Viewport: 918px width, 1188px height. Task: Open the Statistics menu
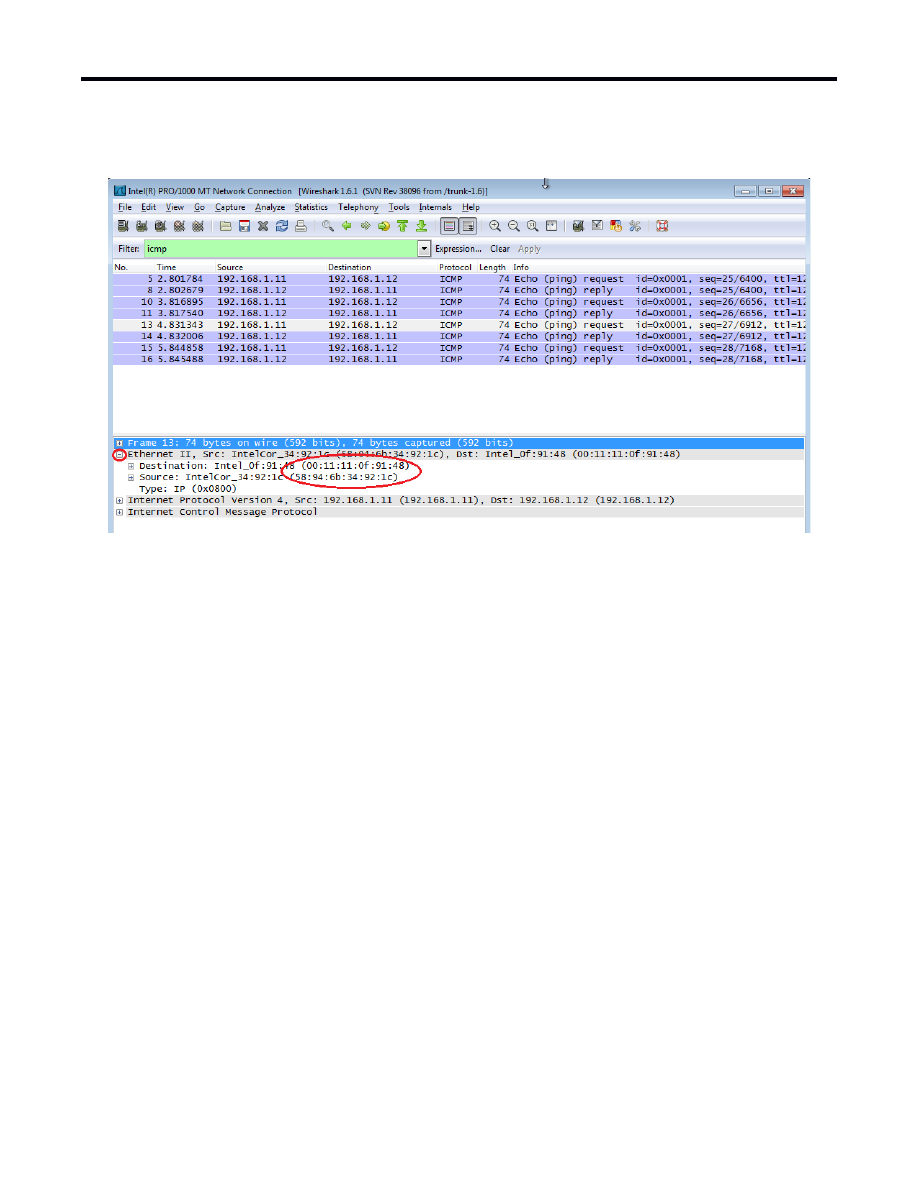tap(311, 207)
